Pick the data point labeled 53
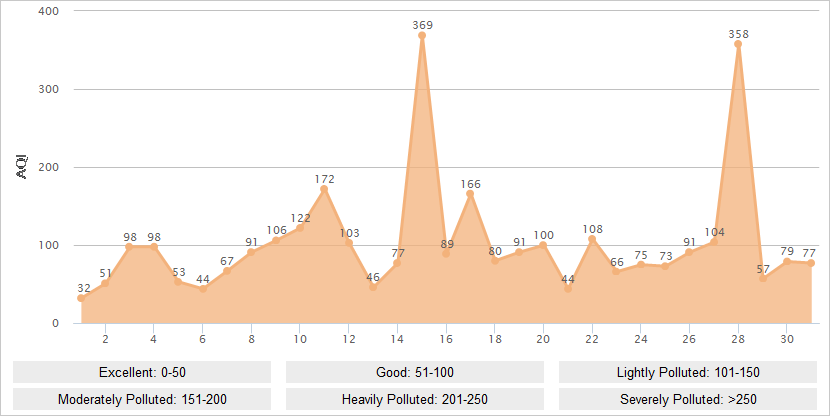This screenshot has height=416, width=830. click(178, 282)
